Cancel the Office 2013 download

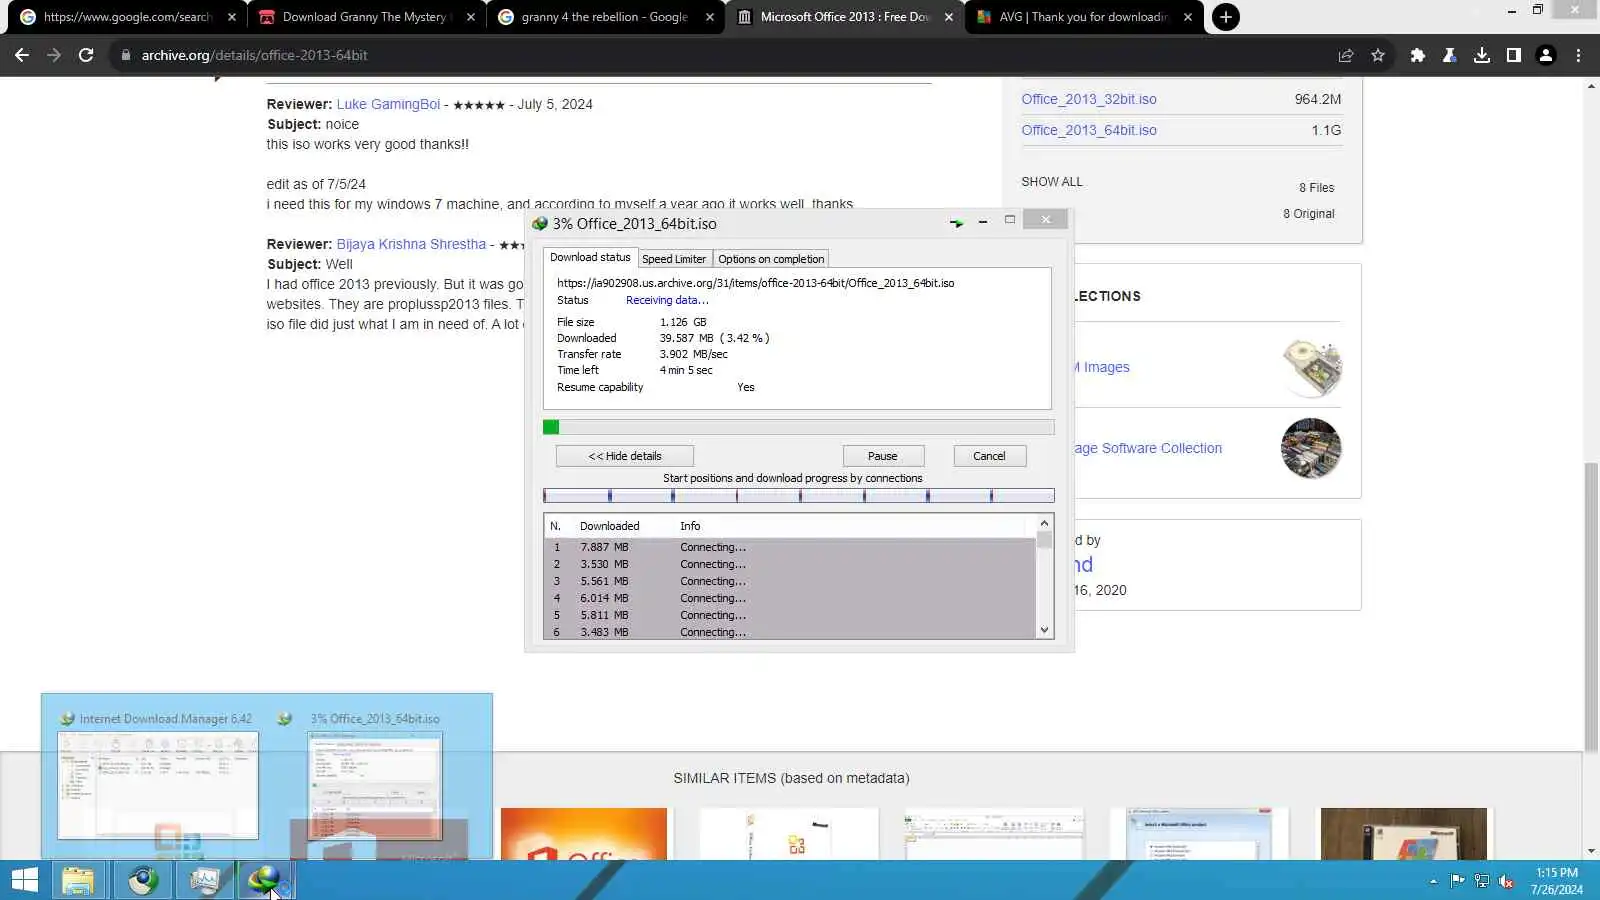pyautogui.click(x=990, y=456)
